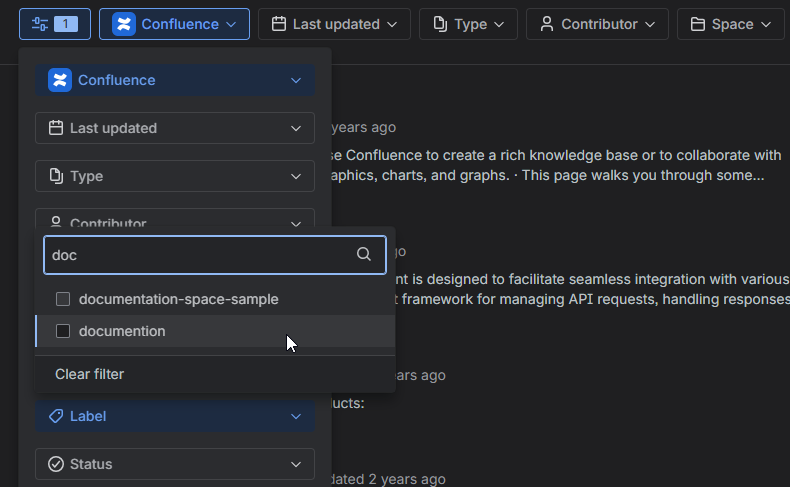
Task: Open the top toolbar Type dropdown
Action: pos(468,24)
